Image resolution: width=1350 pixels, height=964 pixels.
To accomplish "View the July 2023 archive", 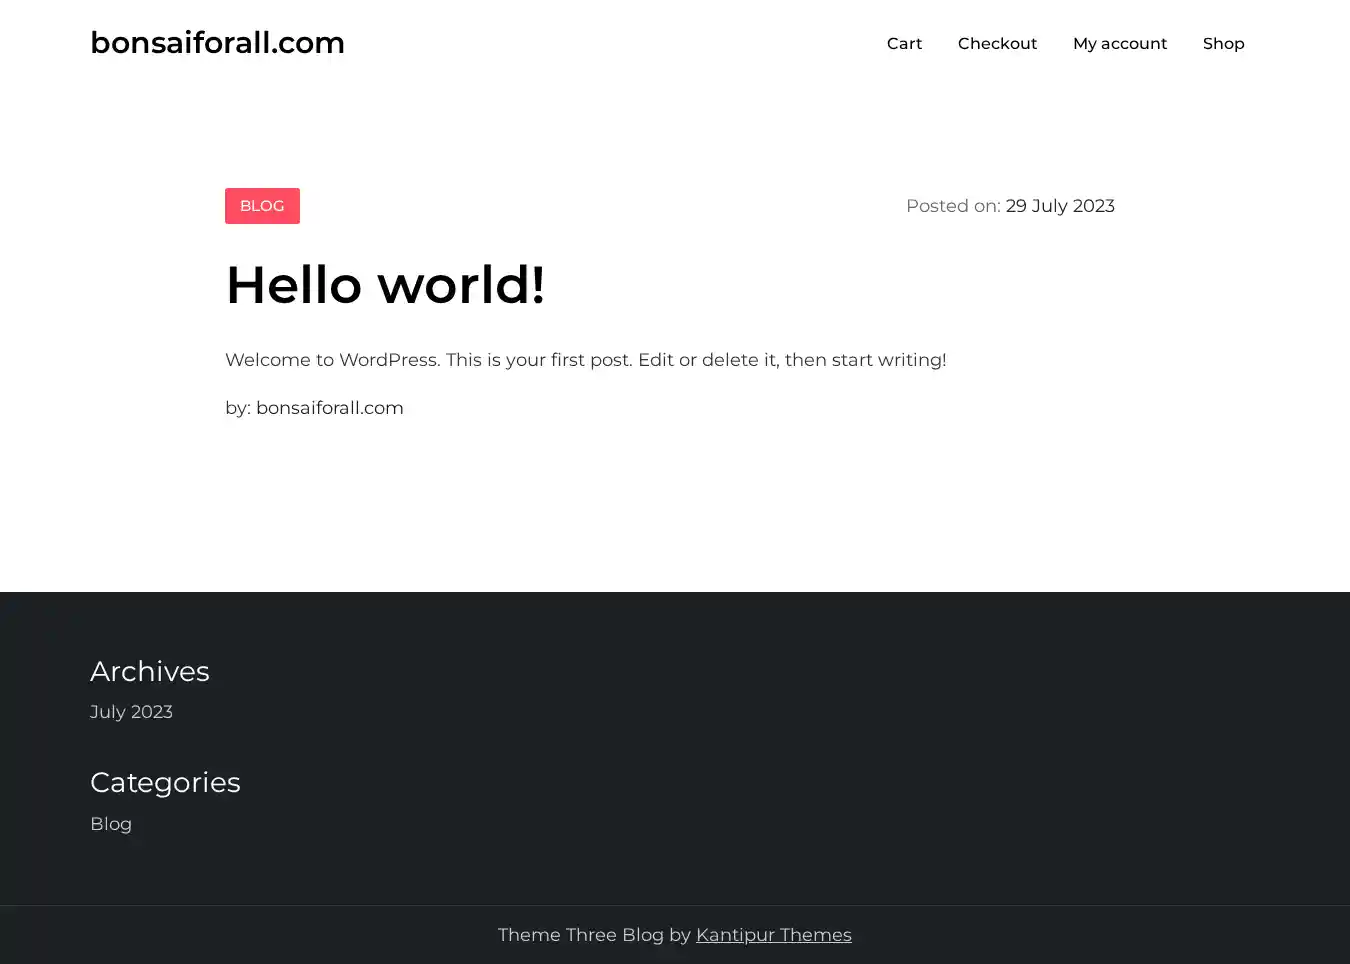I will point(131,712).
